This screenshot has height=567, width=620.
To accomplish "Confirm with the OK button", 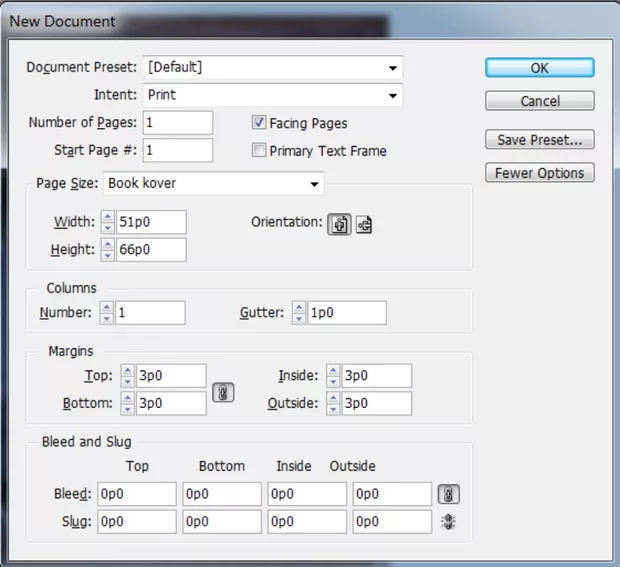I will click(x=540, y=68).
